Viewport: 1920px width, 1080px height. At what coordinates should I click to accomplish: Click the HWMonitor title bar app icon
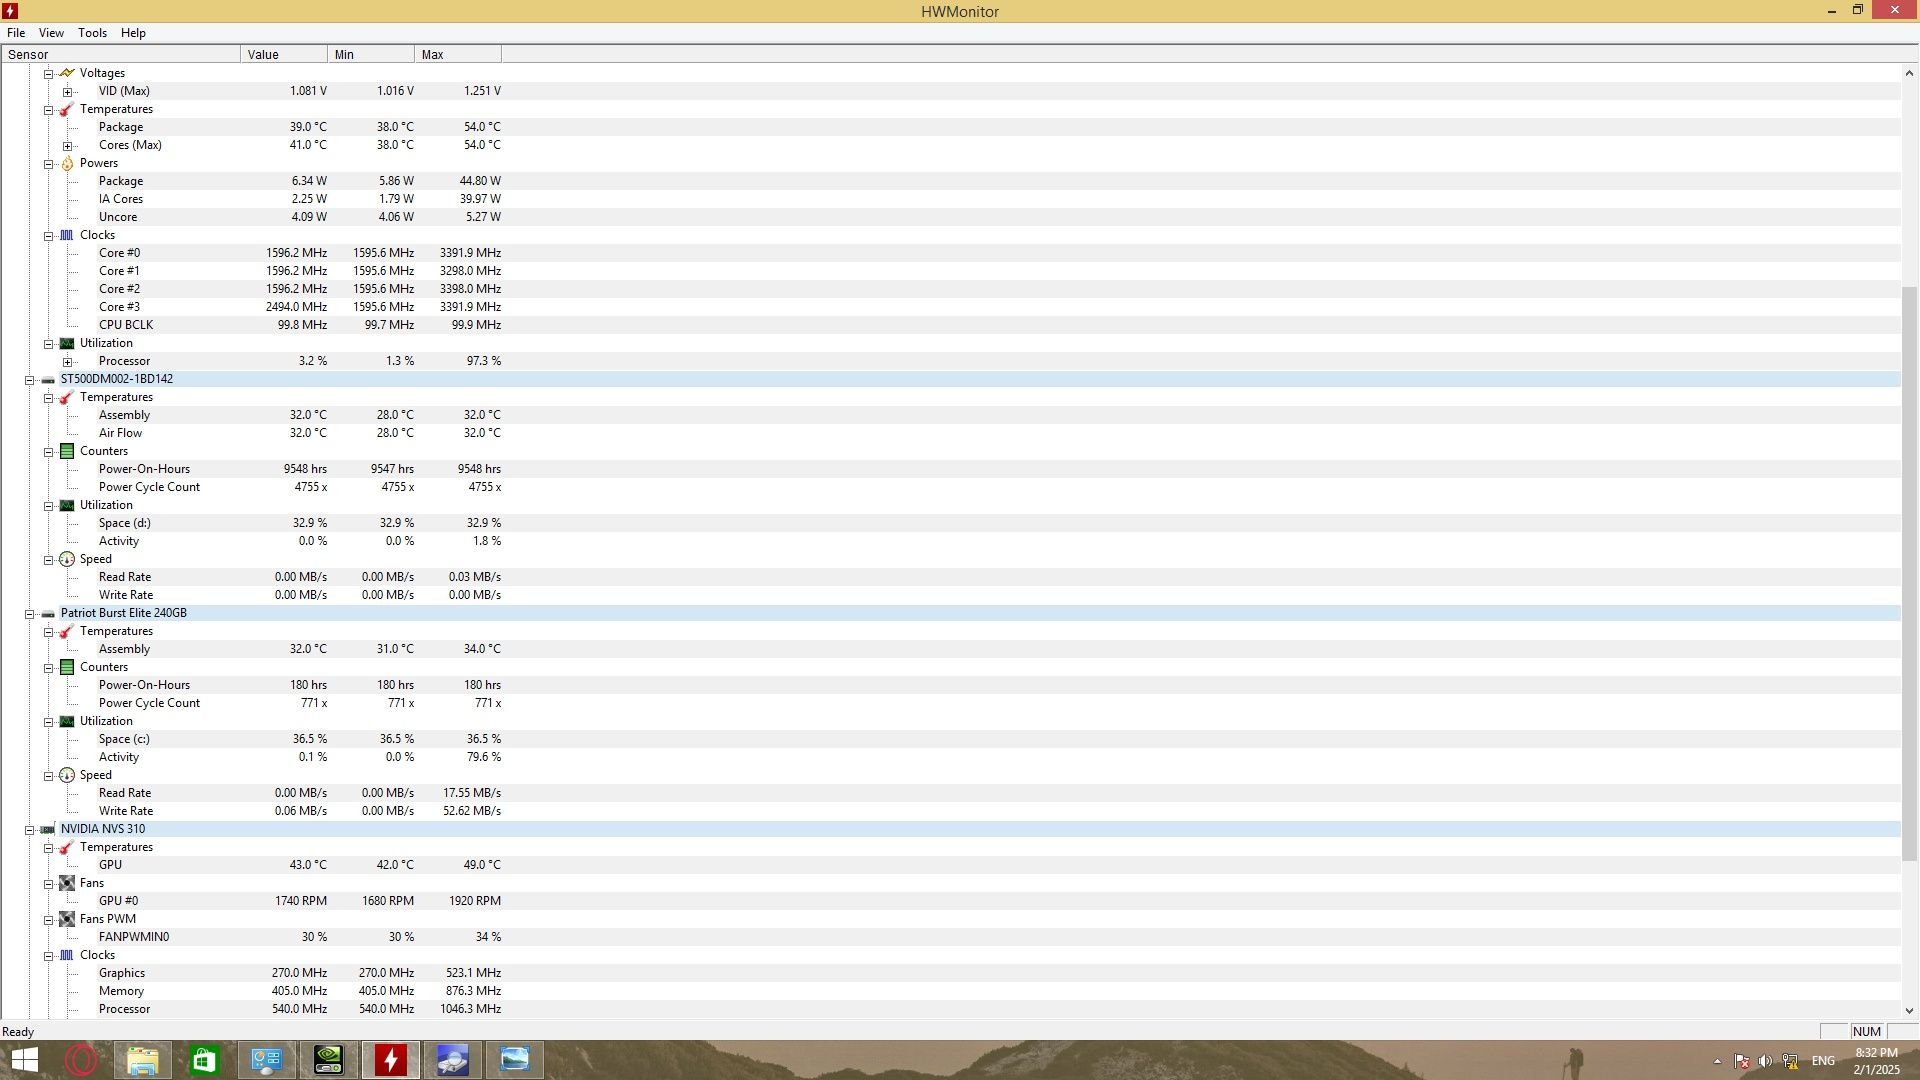[10, 11]
